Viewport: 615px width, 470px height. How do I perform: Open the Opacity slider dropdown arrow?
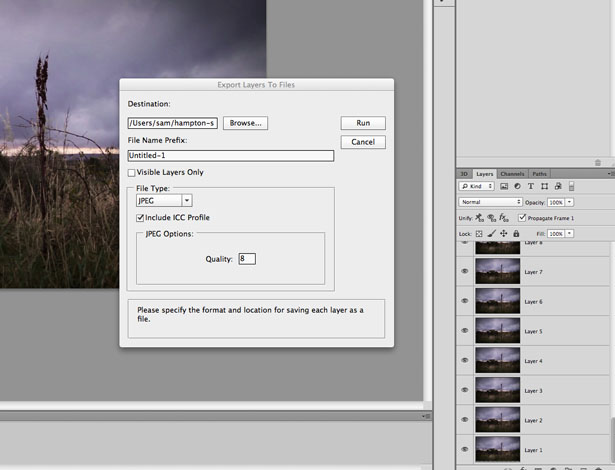(570, 202)
